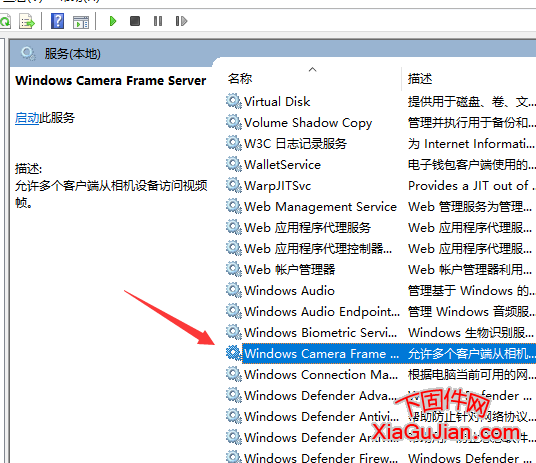This screenshot has height=463, width=536.
Task: Select the Web Management Service row
Action: [320, 207]
